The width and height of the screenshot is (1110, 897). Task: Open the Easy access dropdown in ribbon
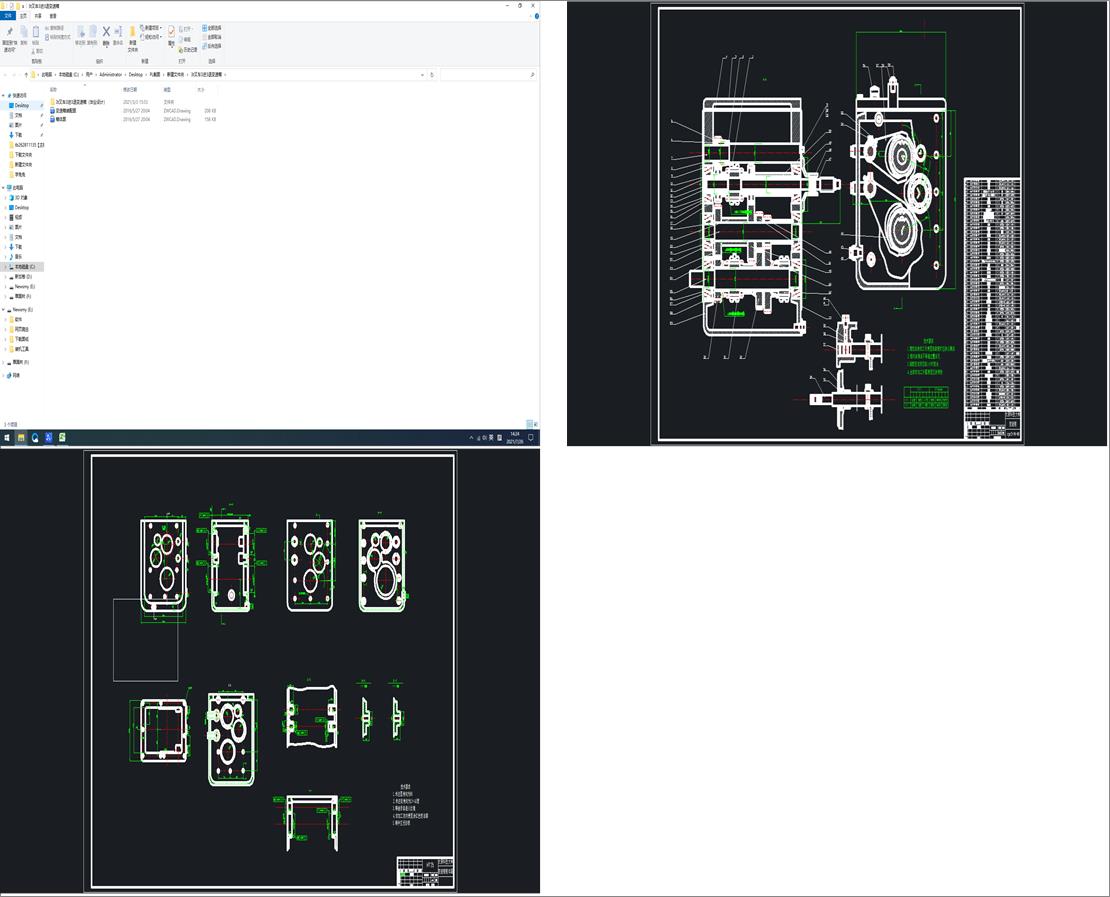tap(151, 37)
